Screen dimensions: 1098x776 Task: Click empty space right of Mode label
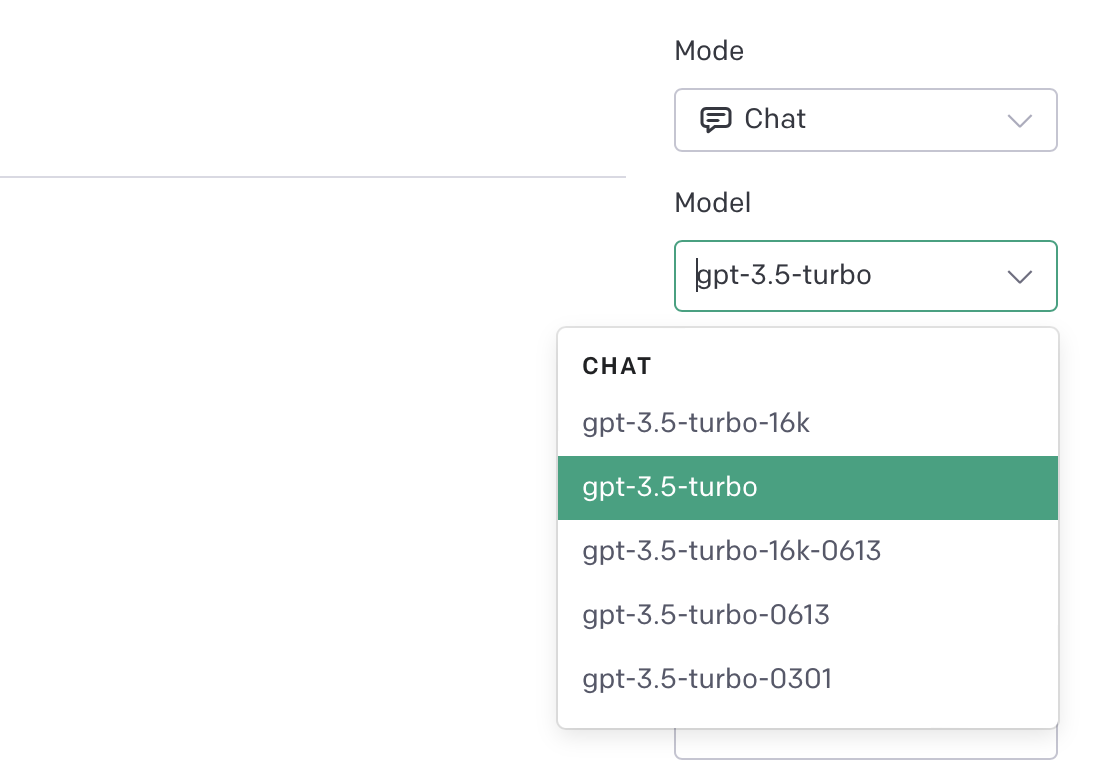coord(900,50)
